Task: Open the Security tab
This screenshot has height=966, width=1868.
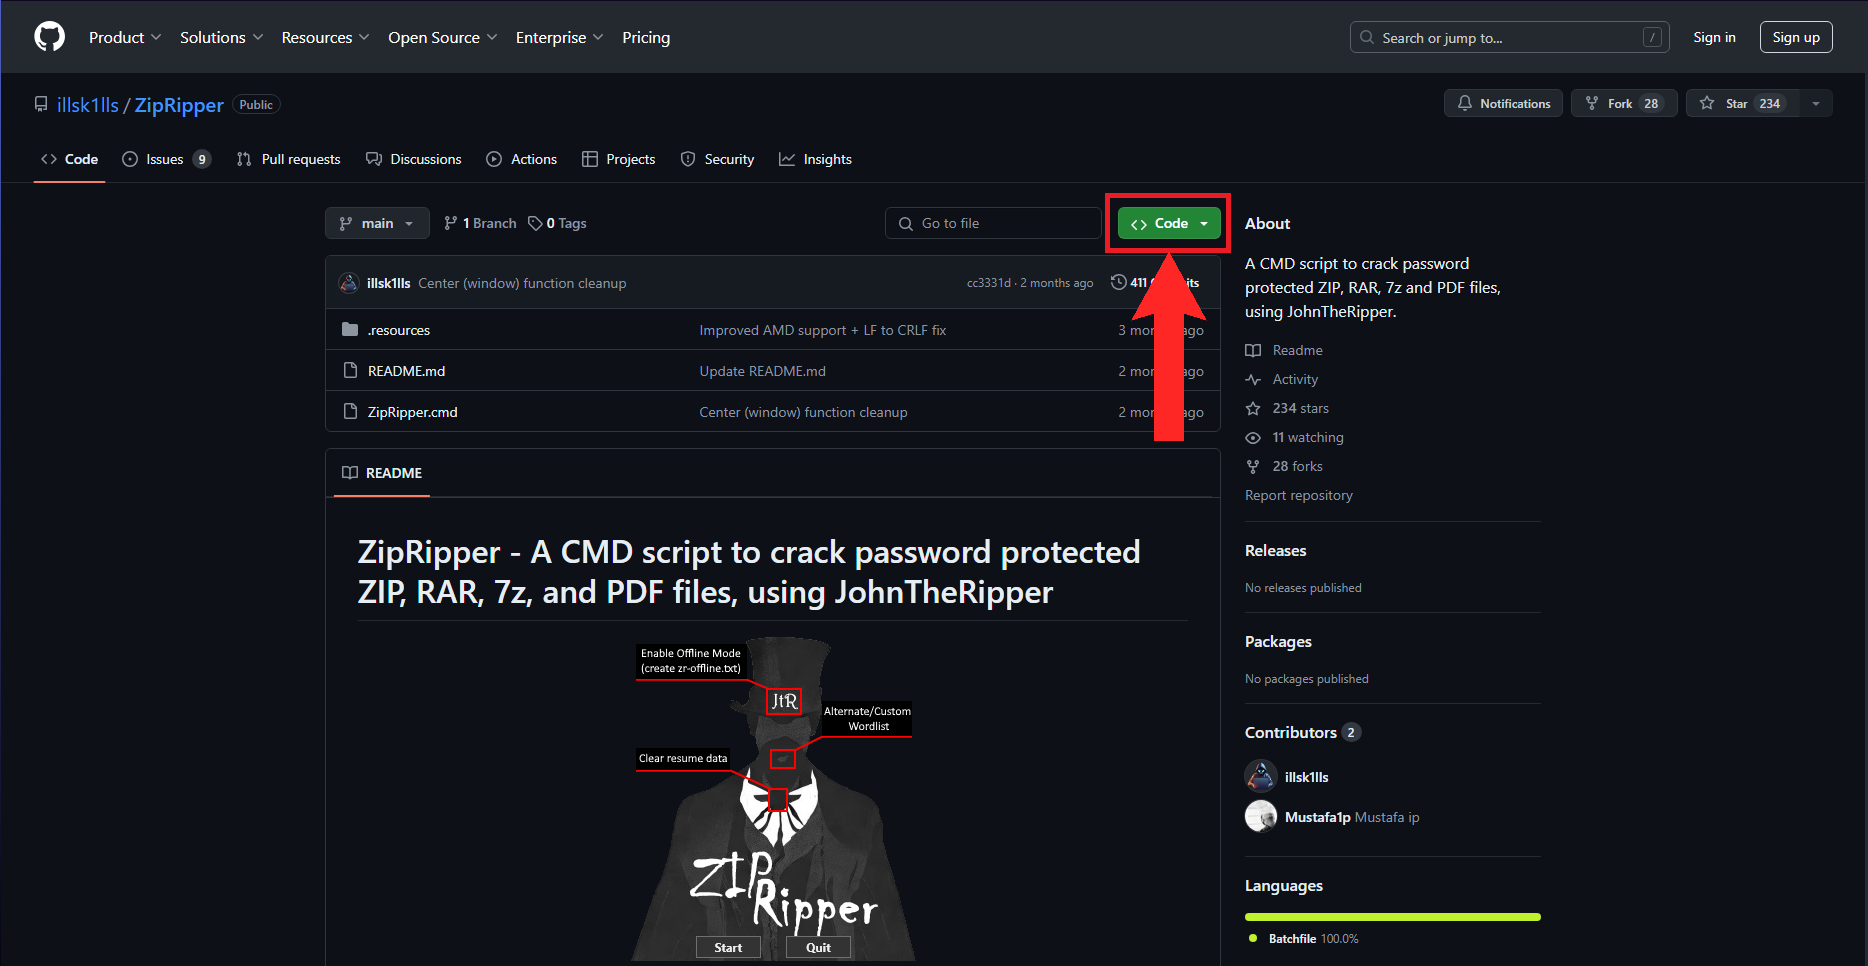Action: pyautogui.click(x=717, y=159)
